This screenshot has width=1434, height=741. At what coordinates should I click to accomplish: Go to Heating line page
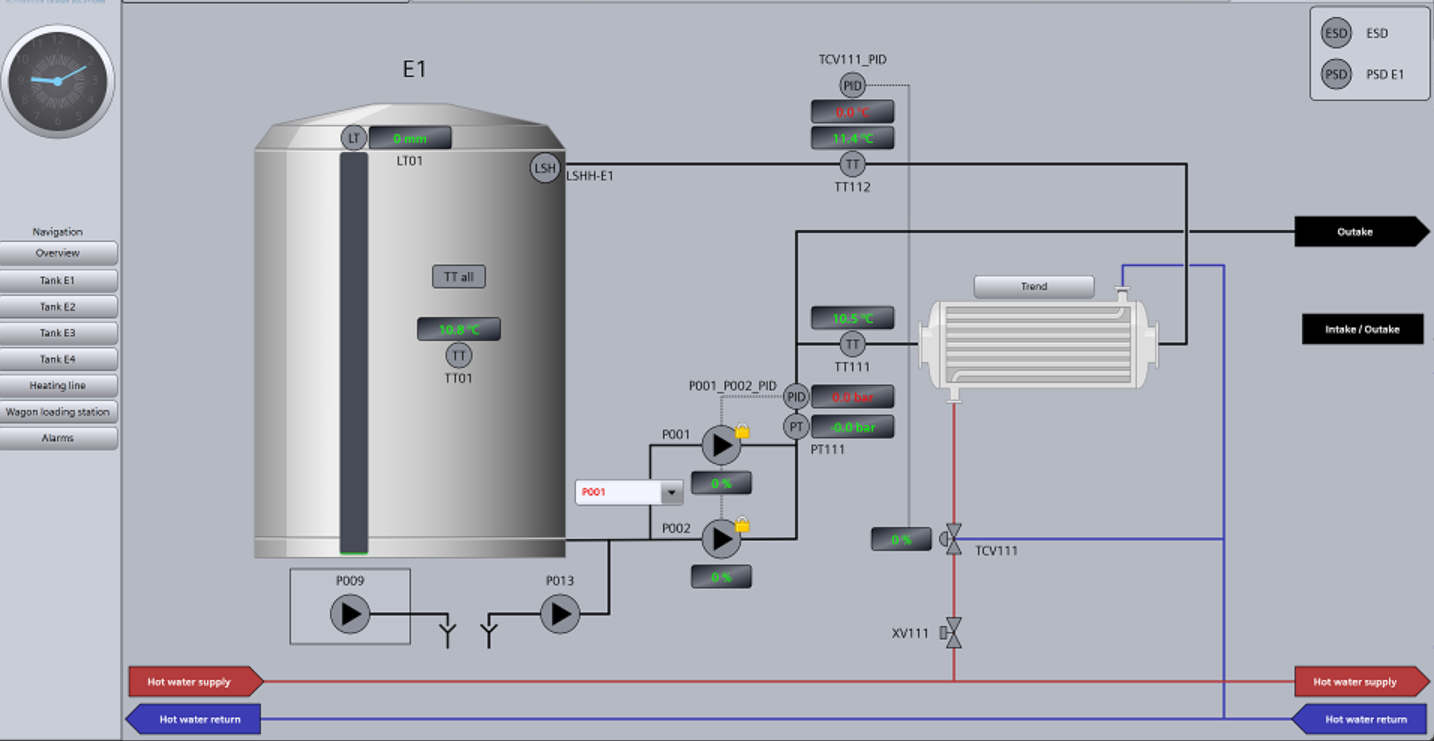click(x=58, y=385)
